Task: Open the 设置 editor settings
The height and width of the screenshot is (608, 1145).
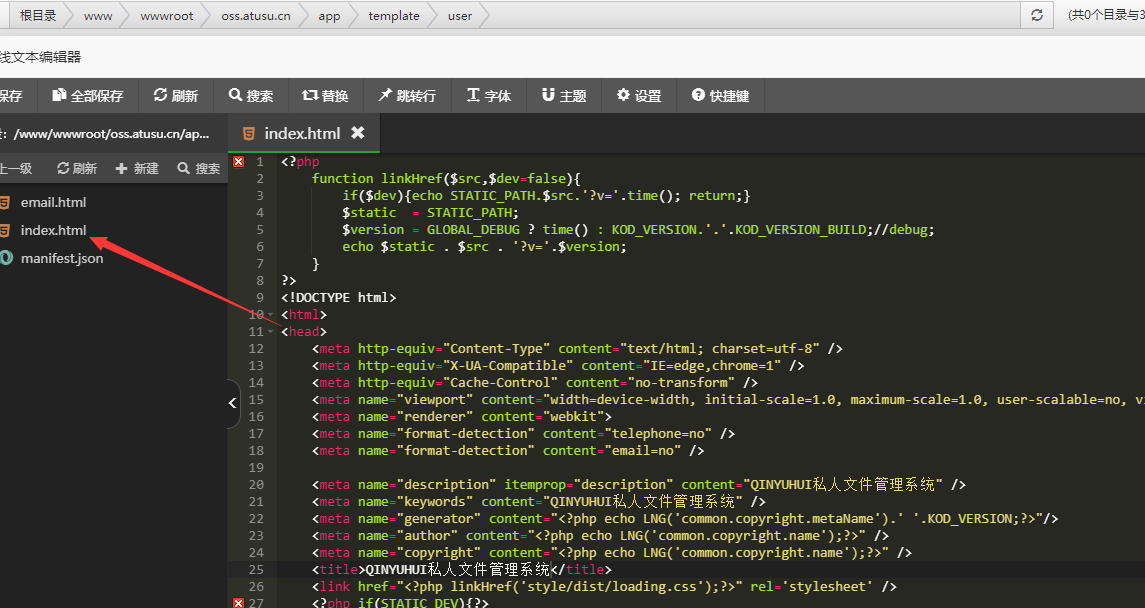Action: pyautogui.click(x=639, y=96)
